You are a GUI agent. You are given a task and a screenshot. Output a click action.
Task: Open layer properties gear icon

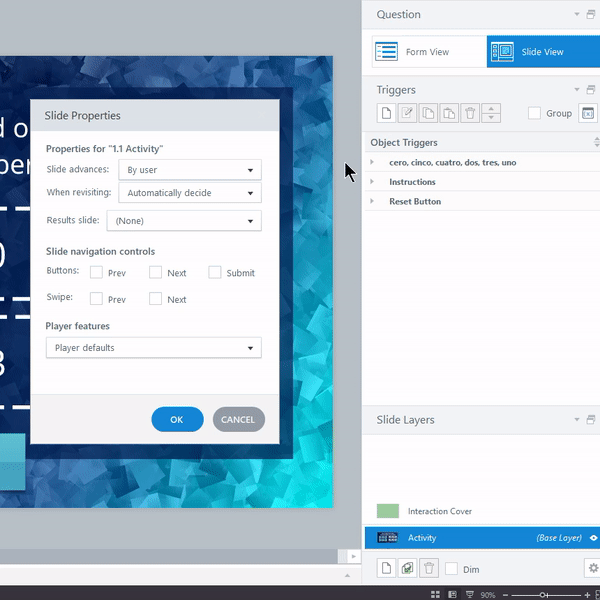(591, 568)
